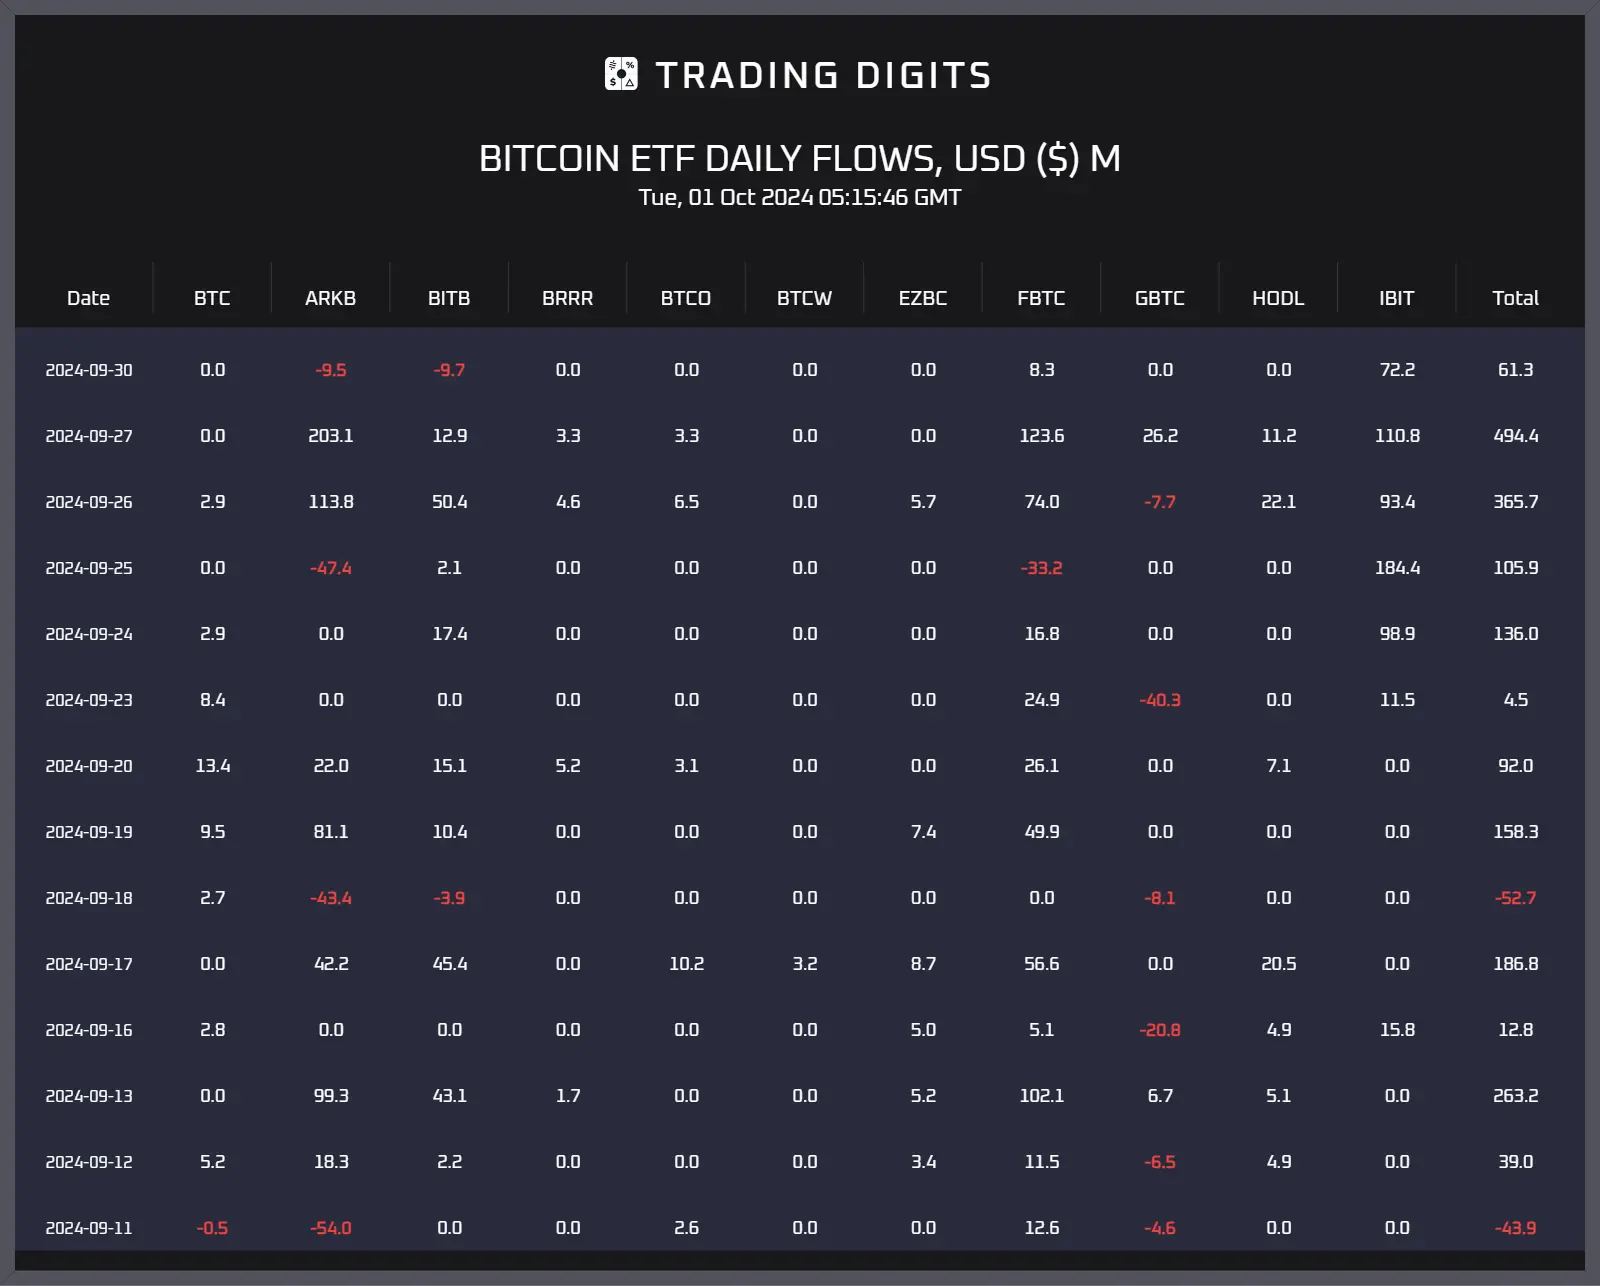The height and width of the screenshot is (1286, 1600).
Task: Select the BTCW column header
Action: [805, 298]
